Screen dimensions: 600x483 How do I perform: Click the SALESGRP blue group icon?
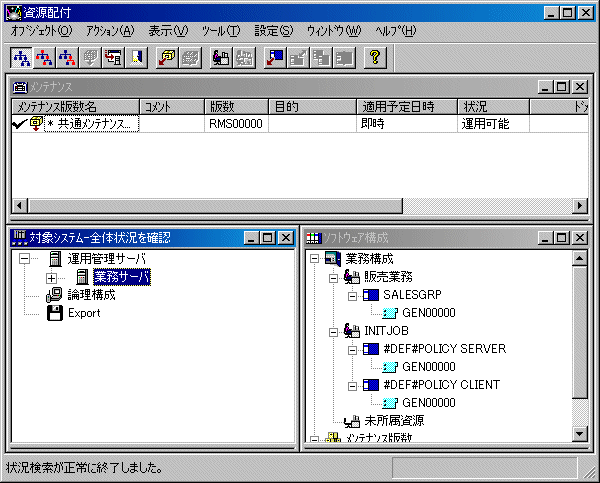(x=371, y=295)
